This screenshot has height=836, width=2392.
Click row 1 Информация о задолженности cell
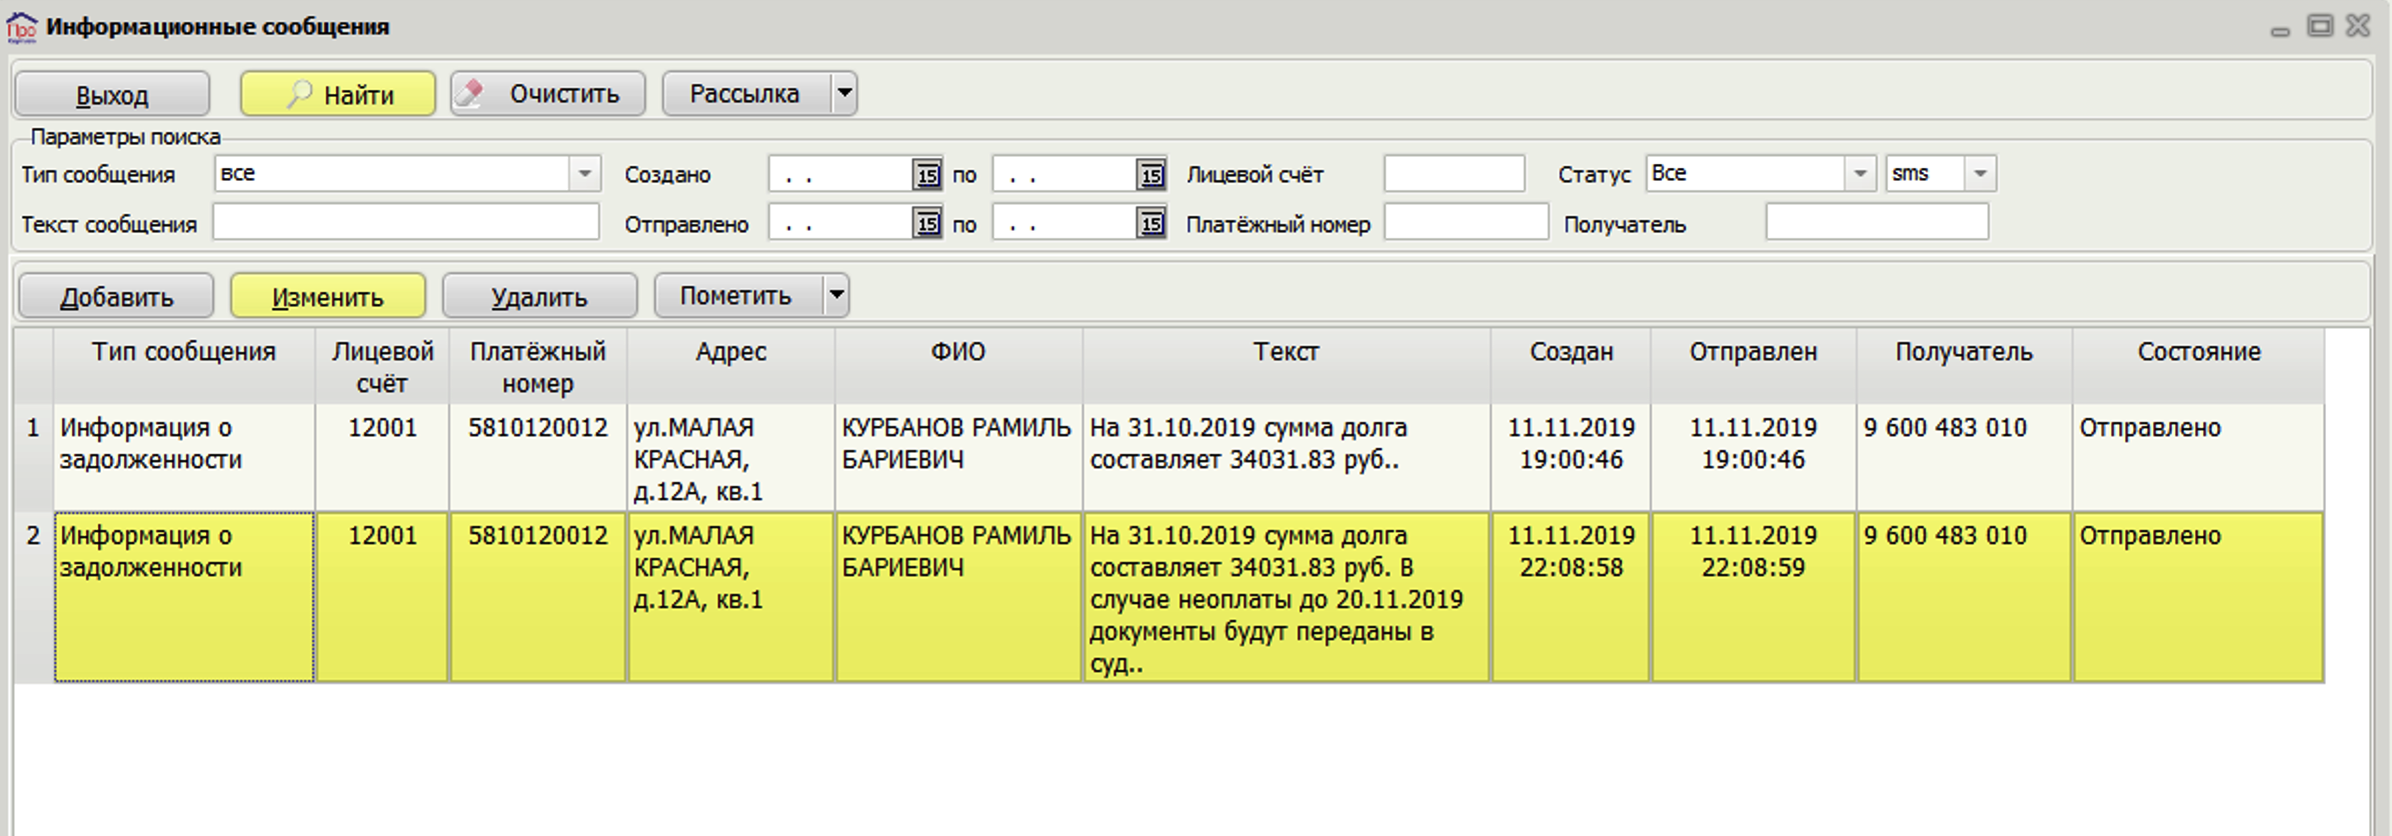(184, 457)
